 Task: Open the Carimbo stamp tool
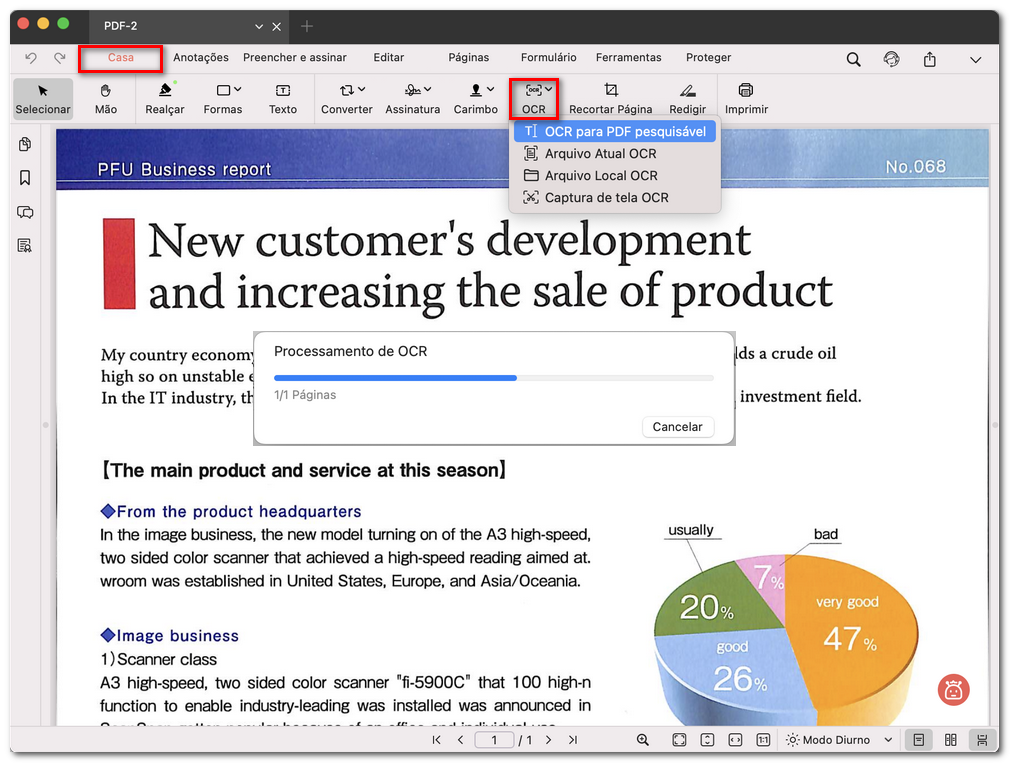(x=476, y=98)
